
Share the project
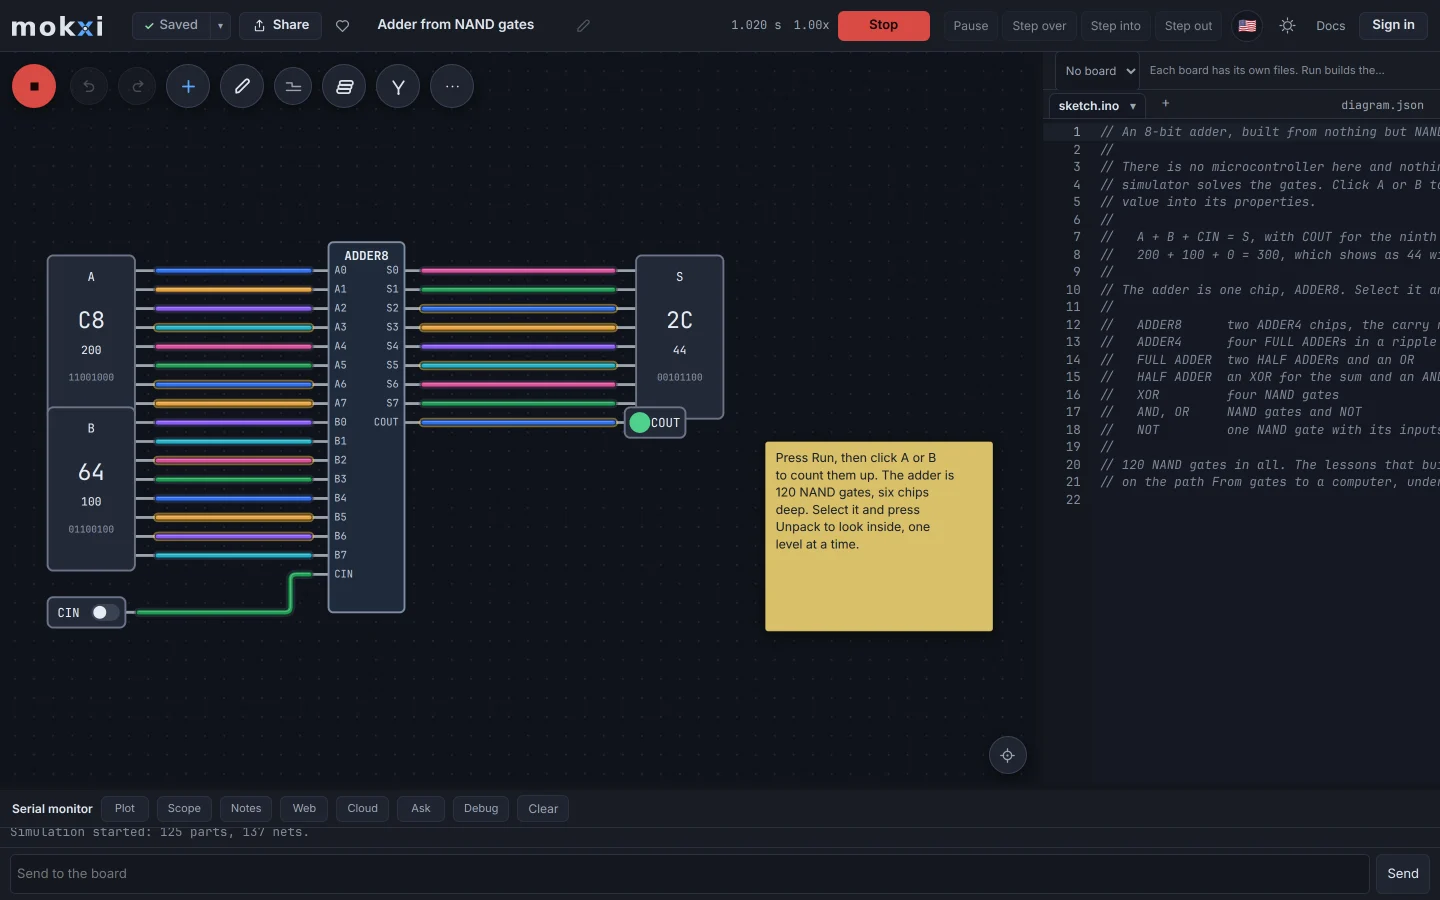[280, 25]
